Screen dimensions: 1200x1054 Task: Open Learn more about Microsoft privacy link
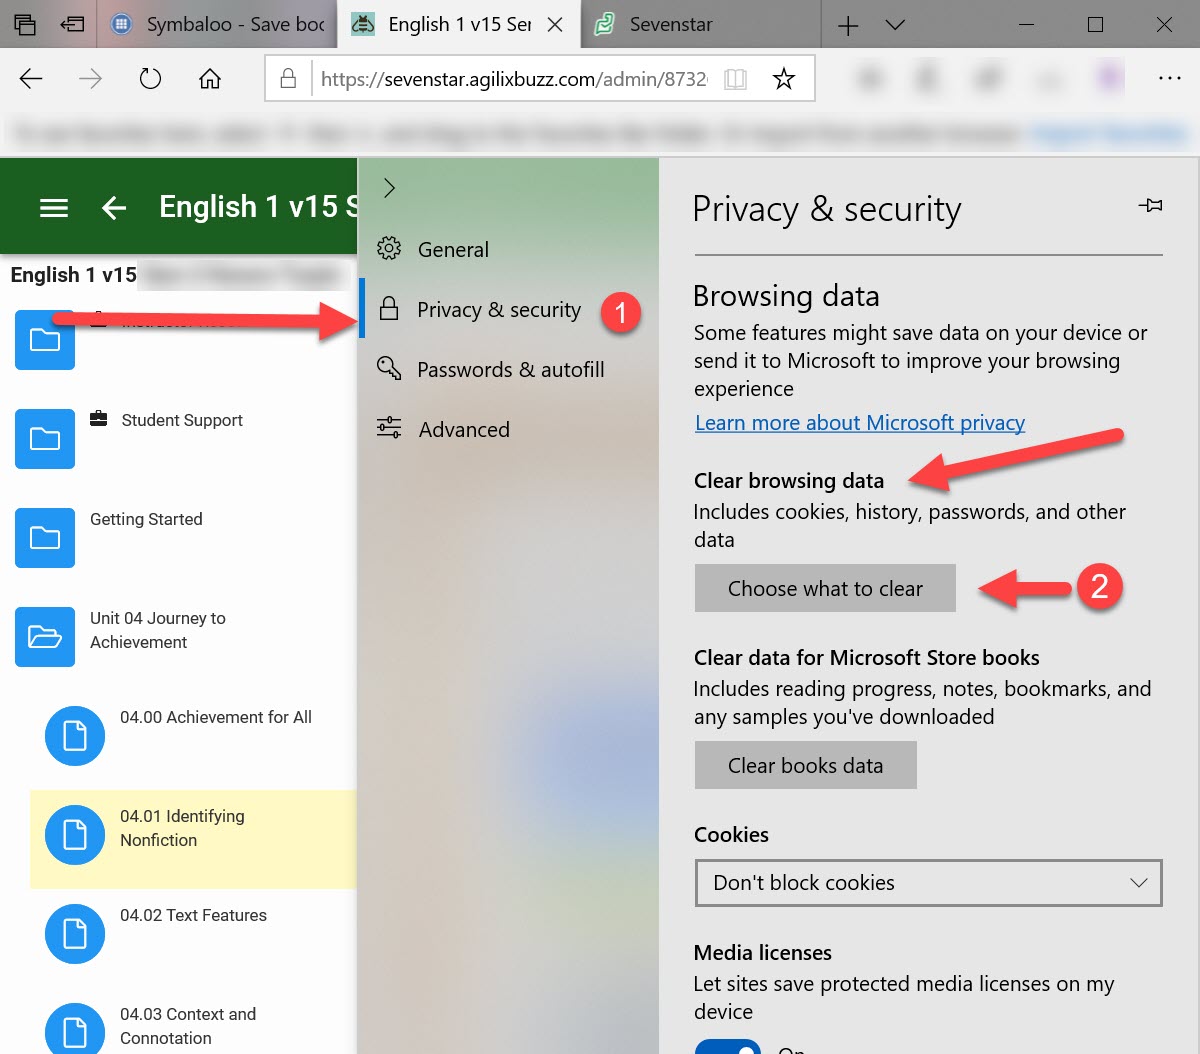click(860, 423)
